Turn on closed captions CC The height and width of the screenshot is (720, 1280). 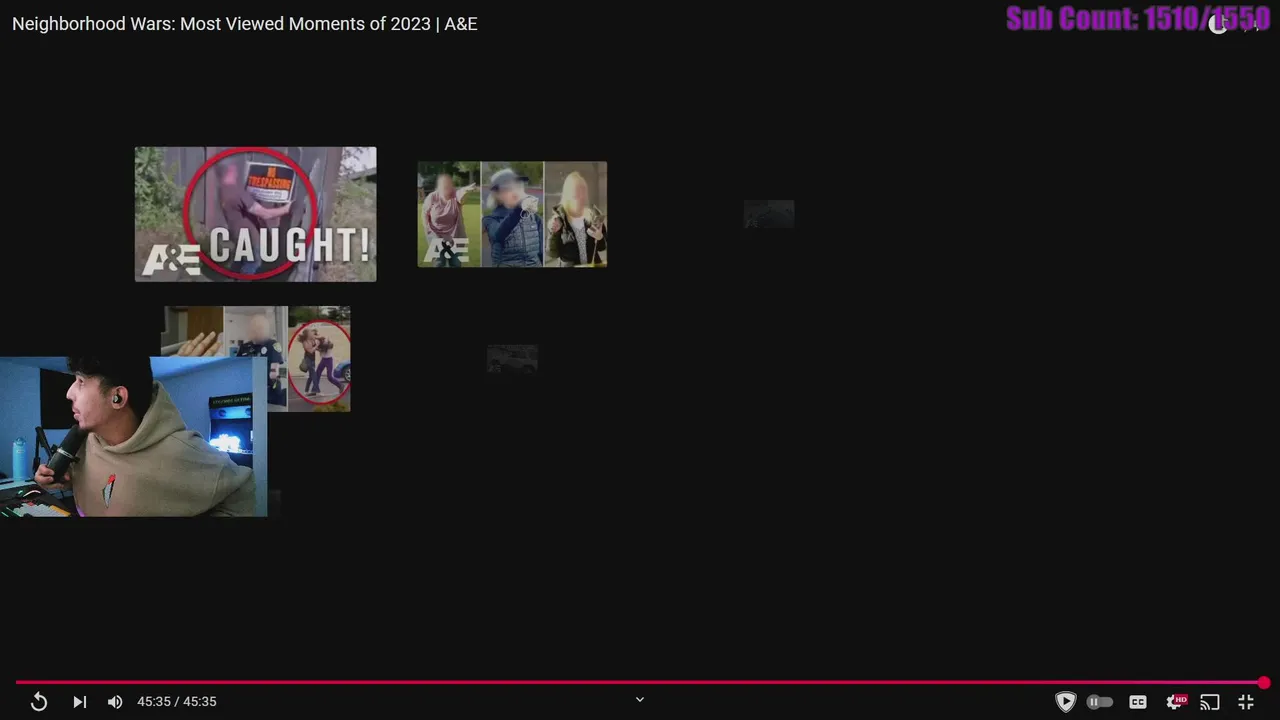click(1138, 702)
